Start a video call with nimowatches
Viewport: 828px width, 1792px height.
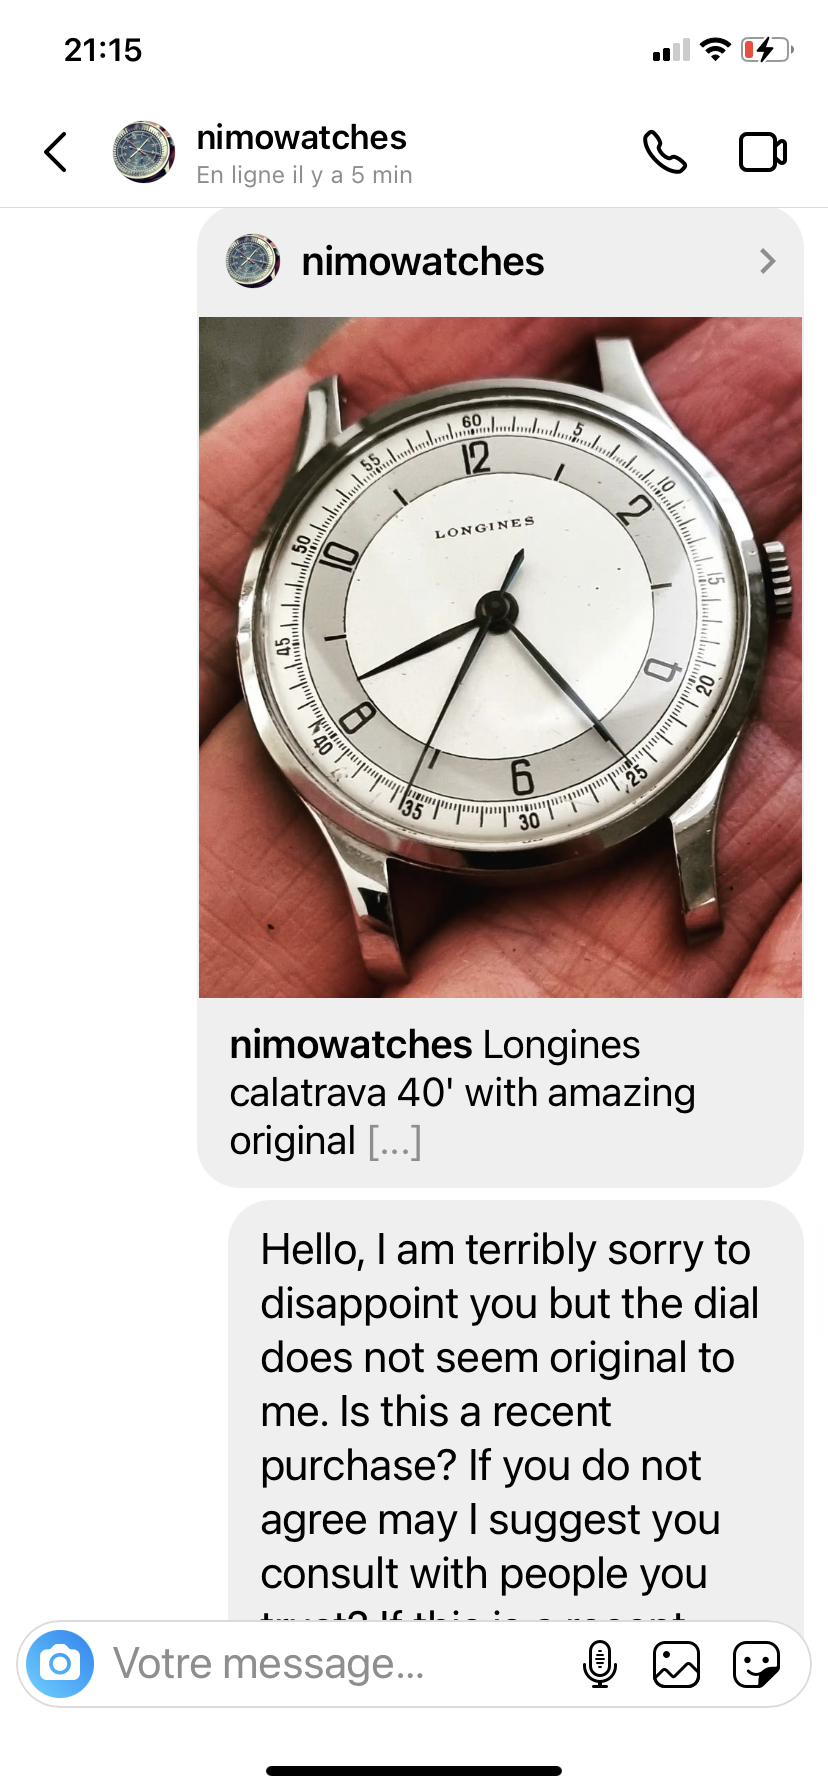point(763,152)
